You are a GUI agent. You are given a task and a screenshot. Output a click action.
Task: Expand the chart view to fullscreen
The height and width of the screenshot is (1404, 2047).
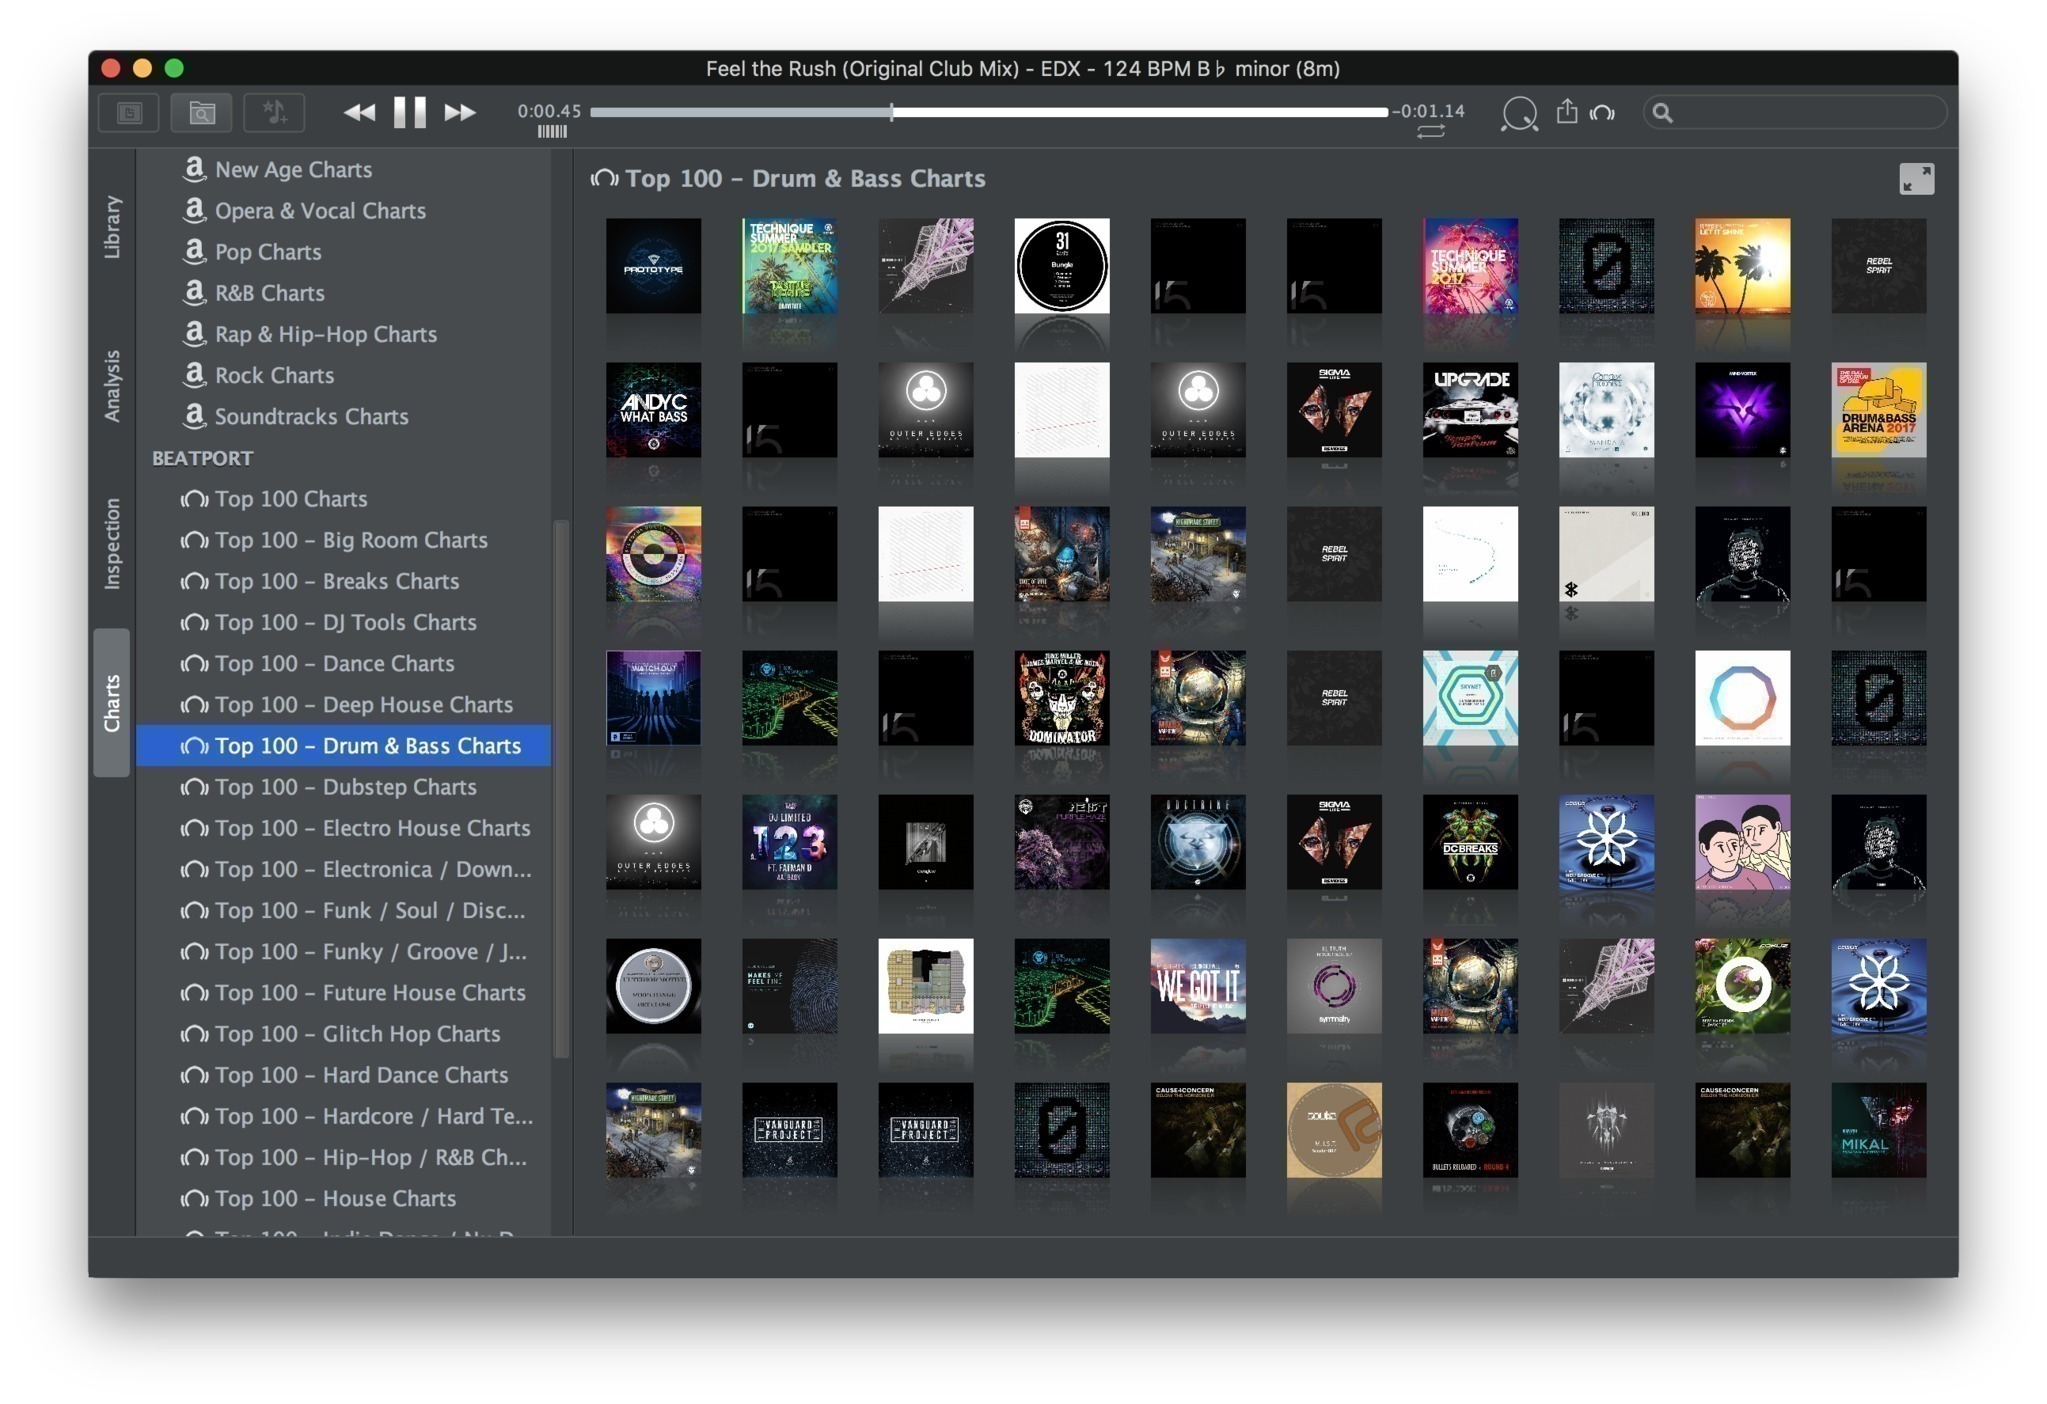1915,179
